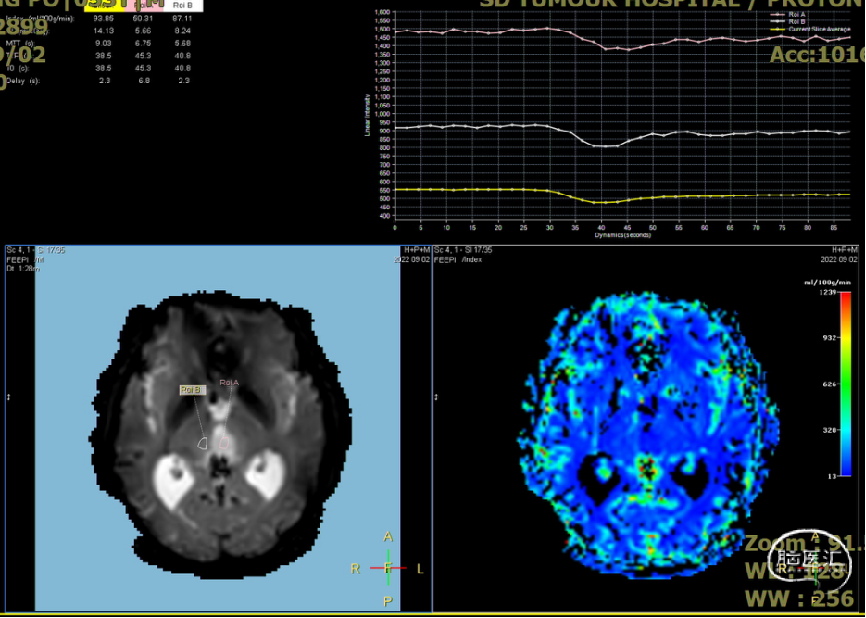
Task: Click the orientation crosshair center marker
Action: (x=388, y=568)
